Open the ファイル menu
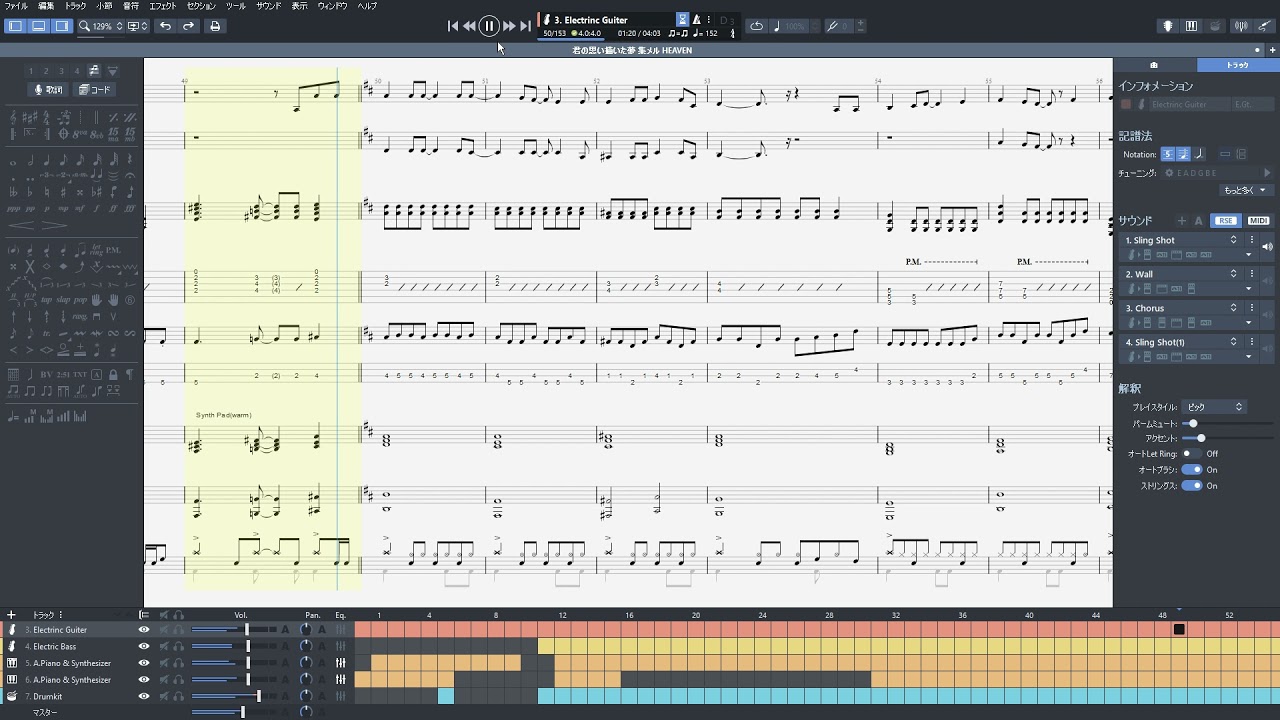Image resolution: width=1280 pixels, height=720 pixels. 16,6
